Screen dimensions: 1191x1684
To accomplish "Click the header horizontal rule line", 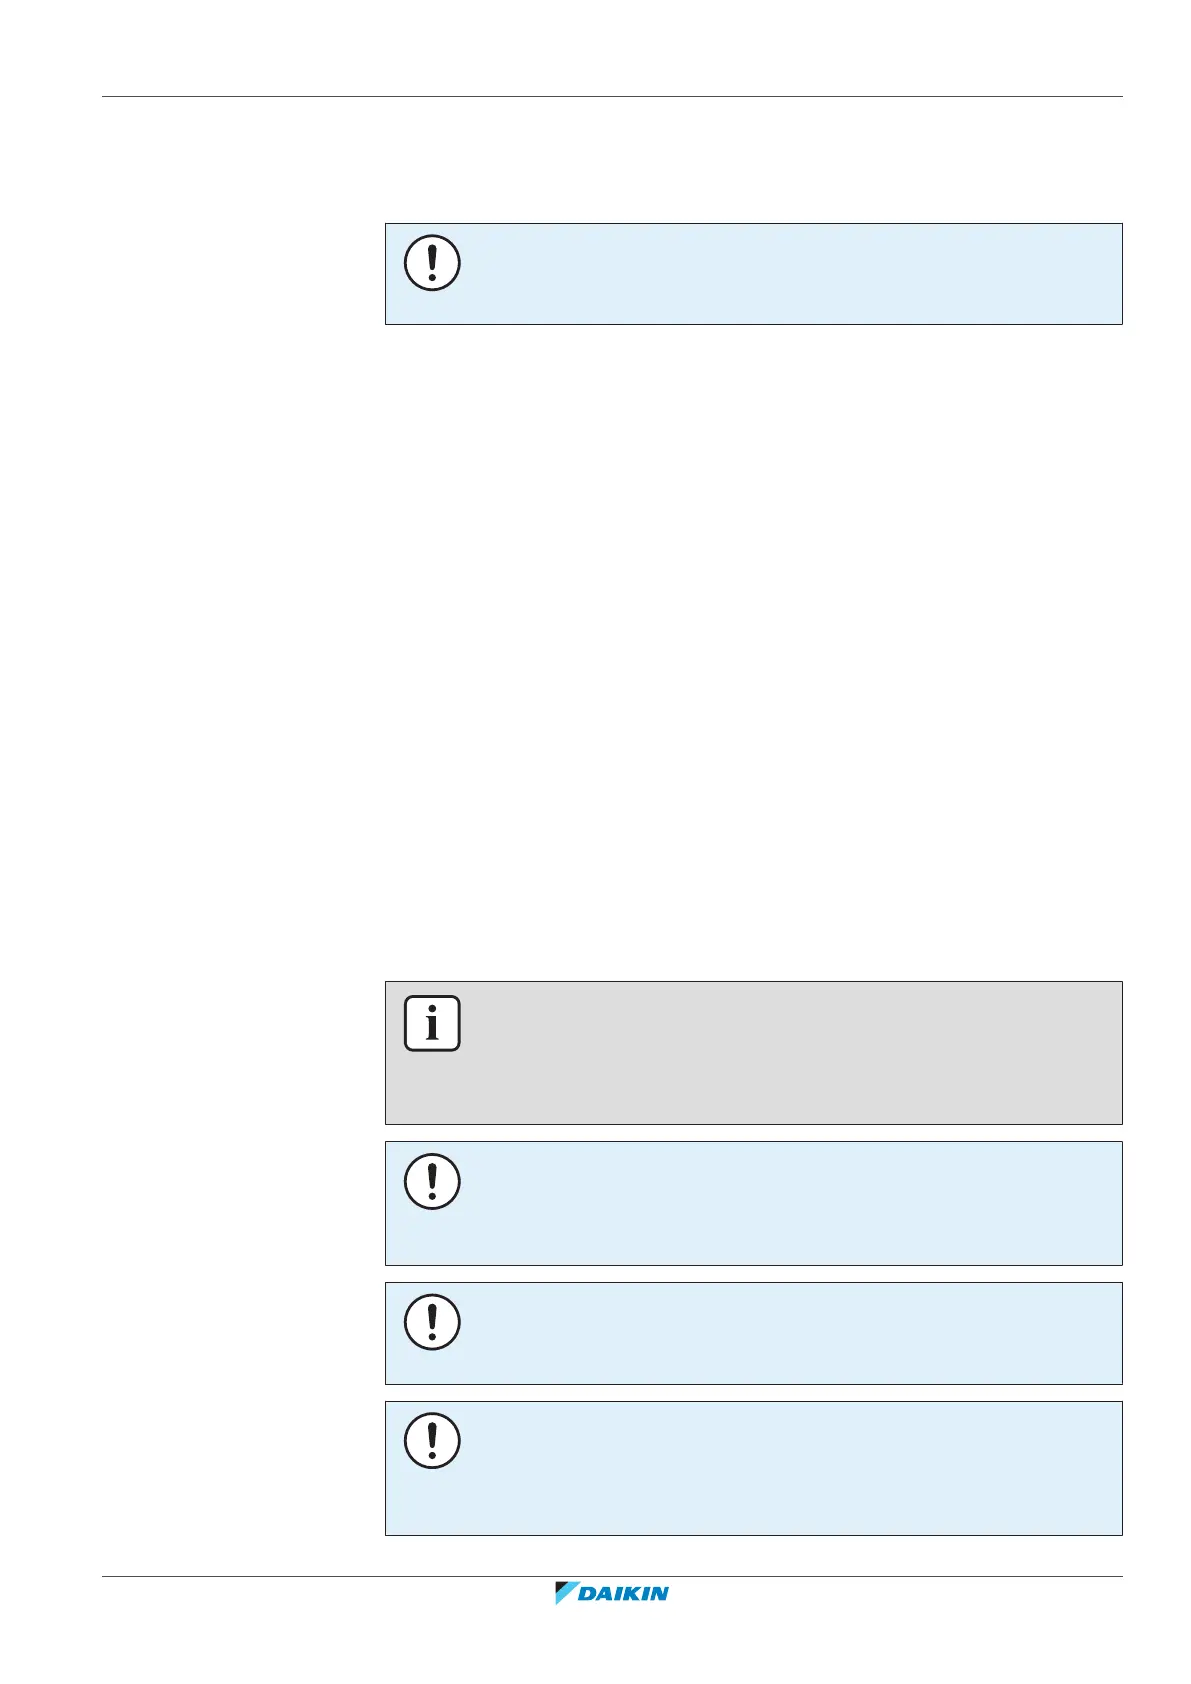I will [612, 97].
